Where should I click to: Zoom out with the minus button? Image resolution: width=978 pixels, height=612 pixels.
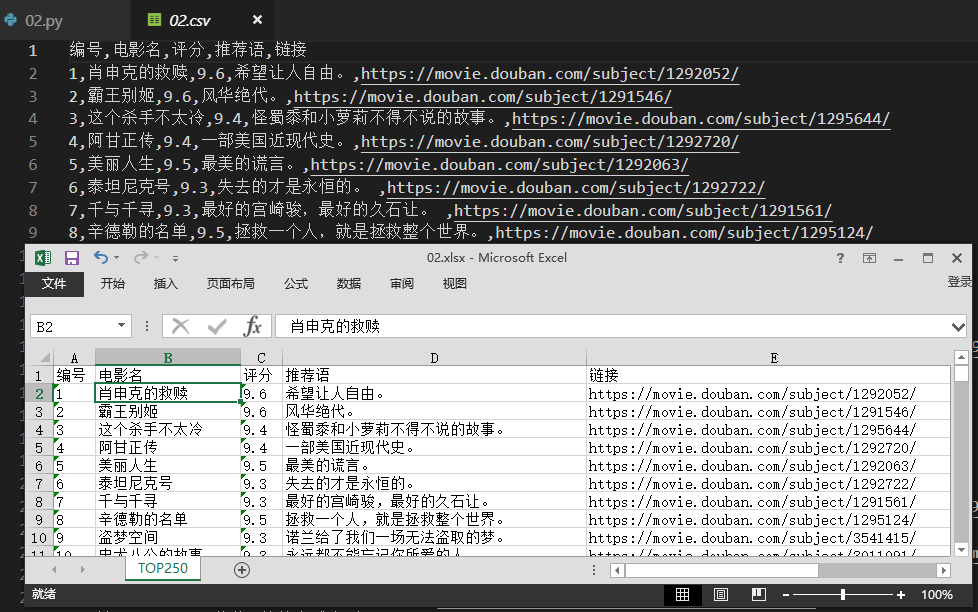(786, 595)
